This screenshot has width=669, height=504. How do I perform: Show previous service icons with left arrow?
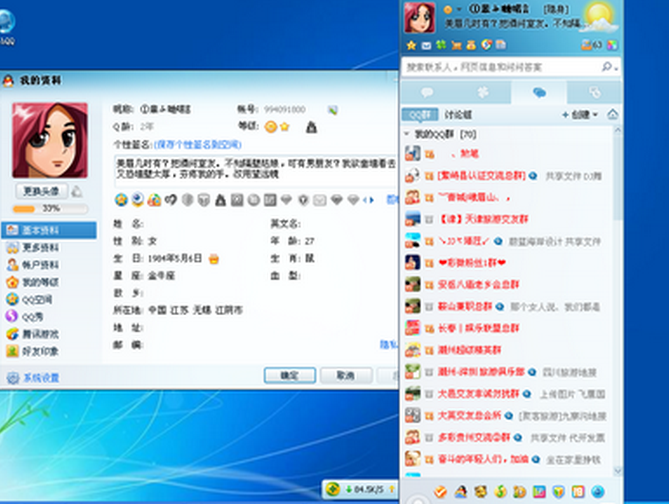(365, 200)
